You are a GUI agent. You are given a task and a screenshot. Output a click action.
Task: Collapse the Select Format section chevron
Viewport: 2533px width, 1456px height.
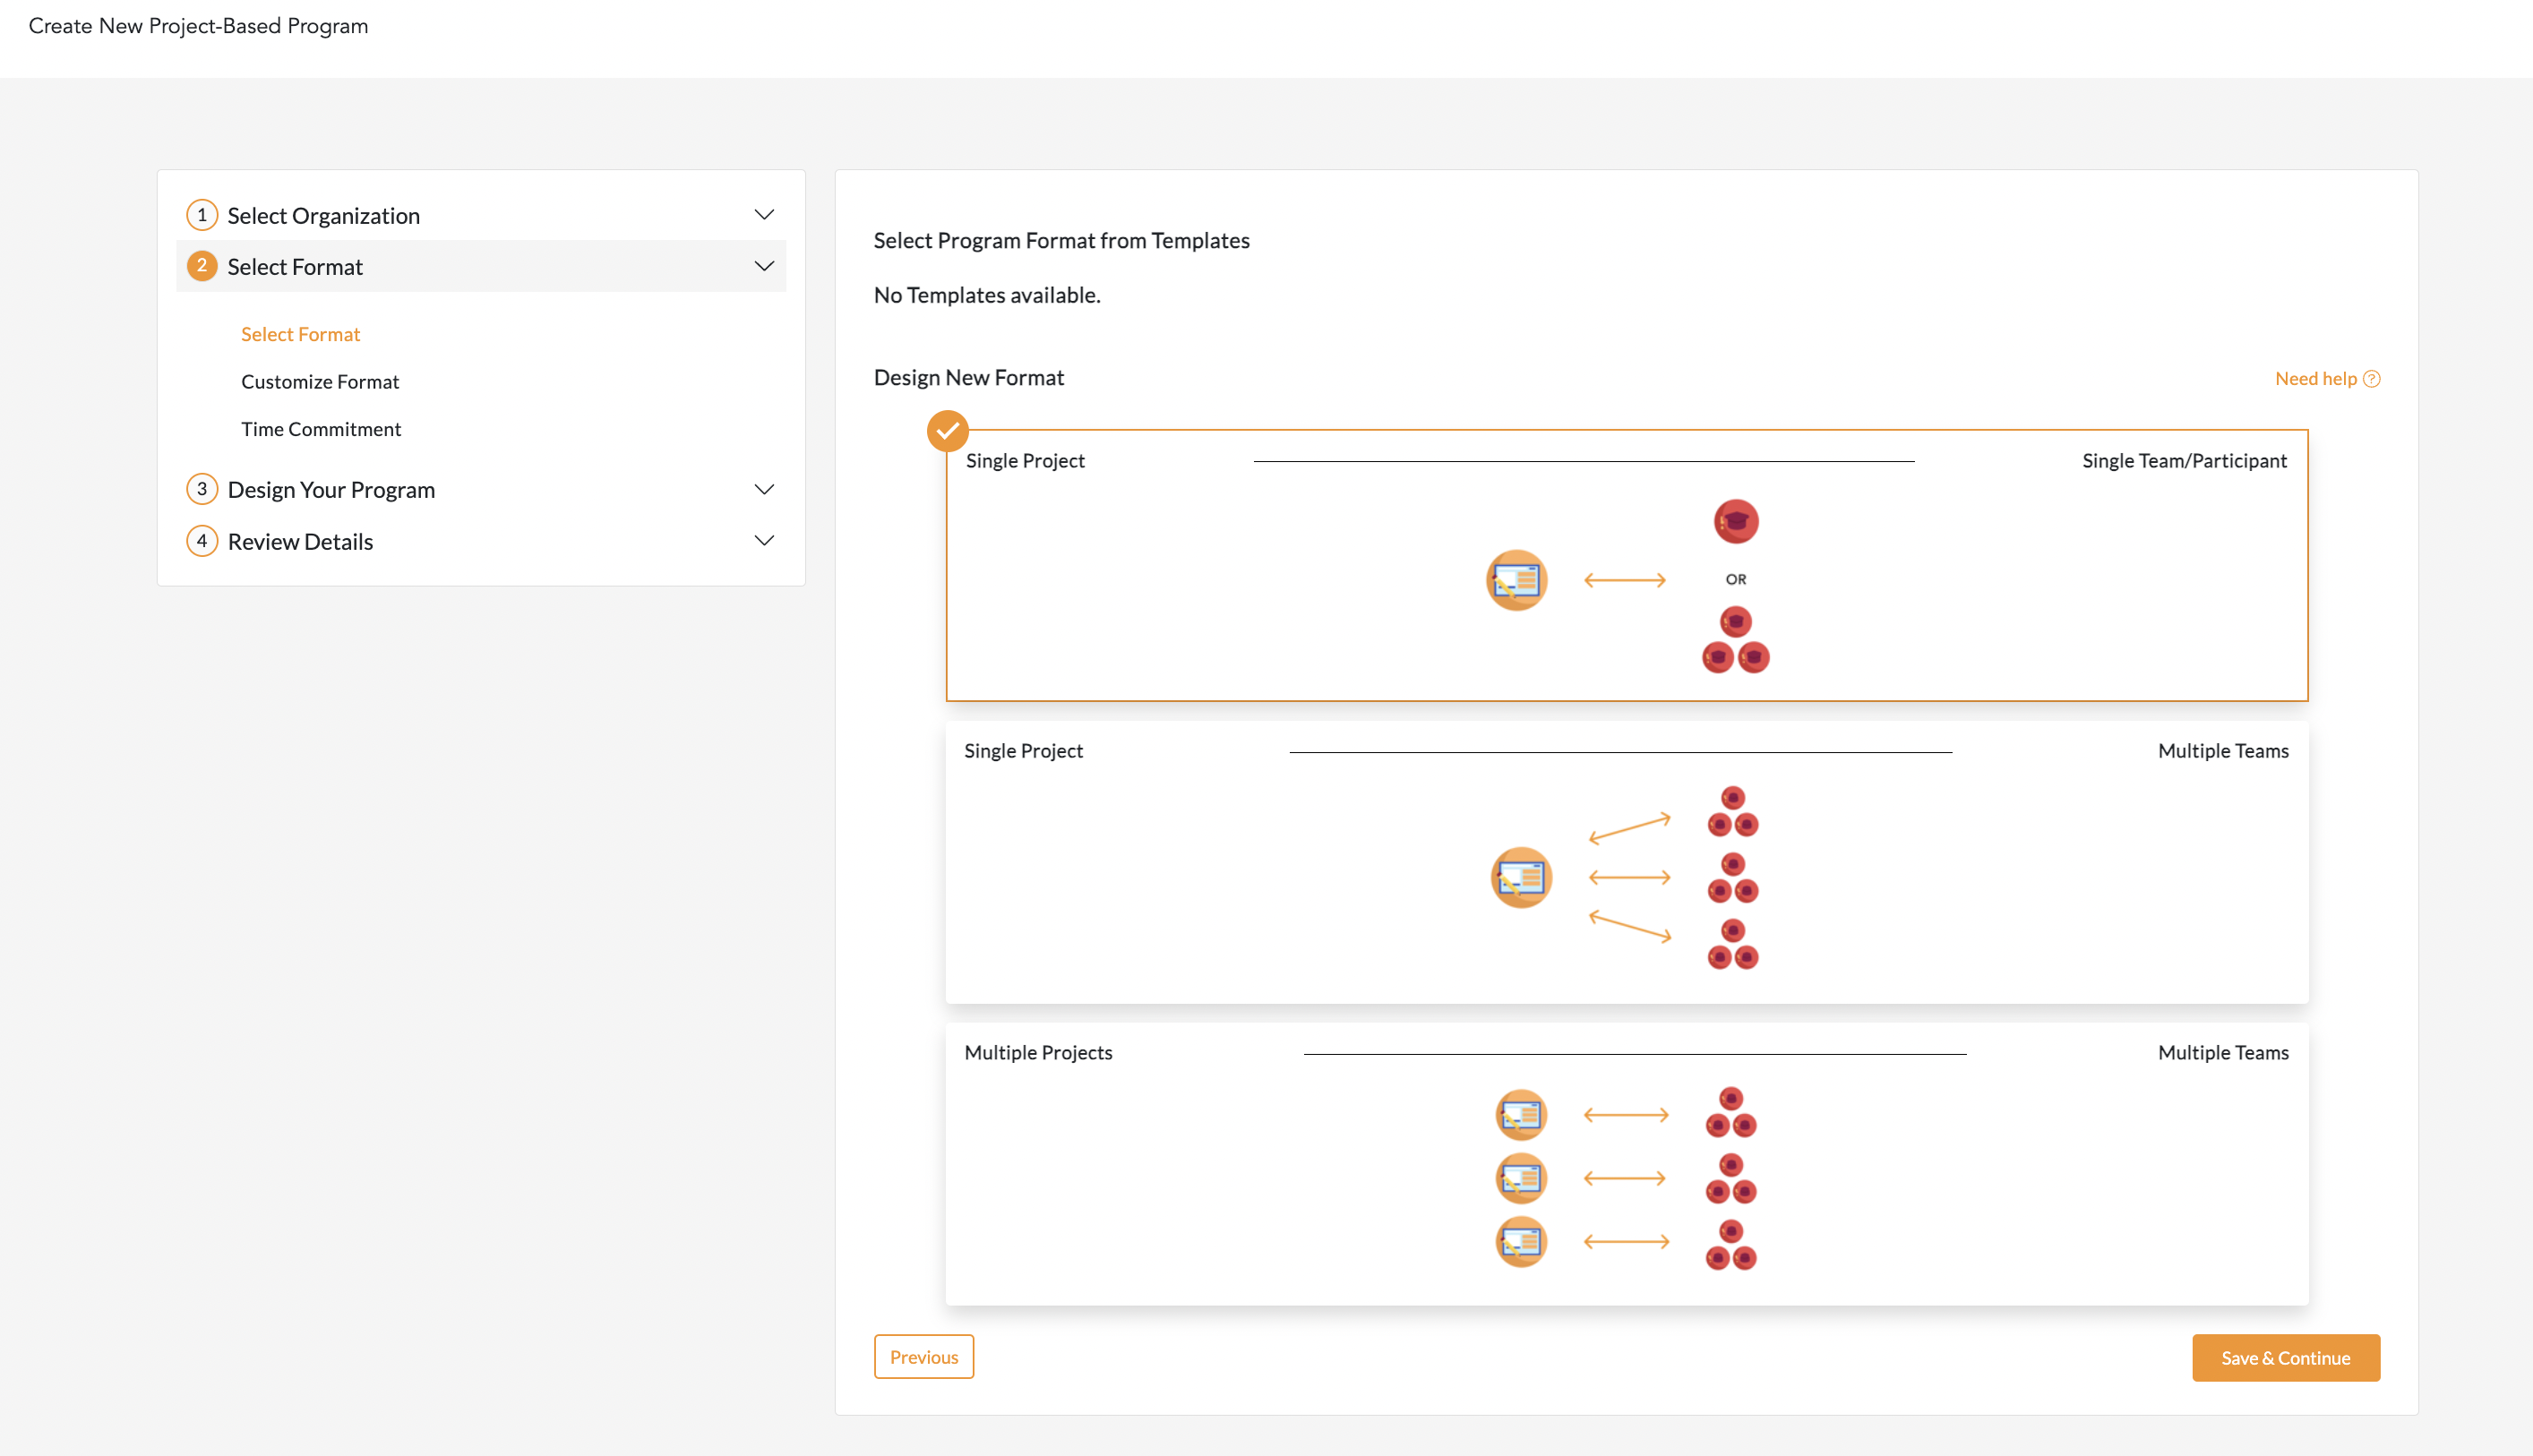[764, 266]
